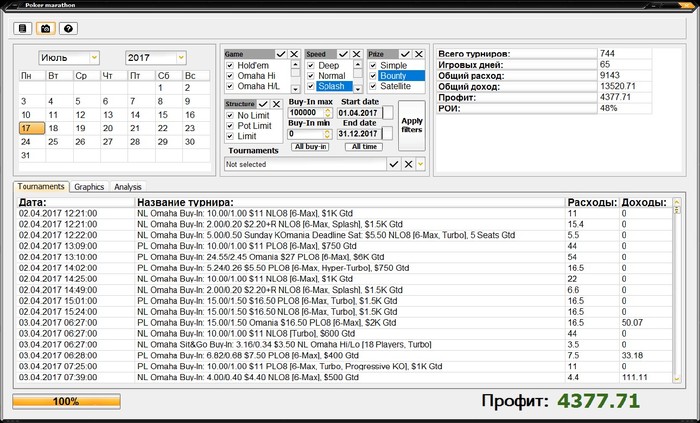Open the month dropdown showing Июль

point(94,58)
